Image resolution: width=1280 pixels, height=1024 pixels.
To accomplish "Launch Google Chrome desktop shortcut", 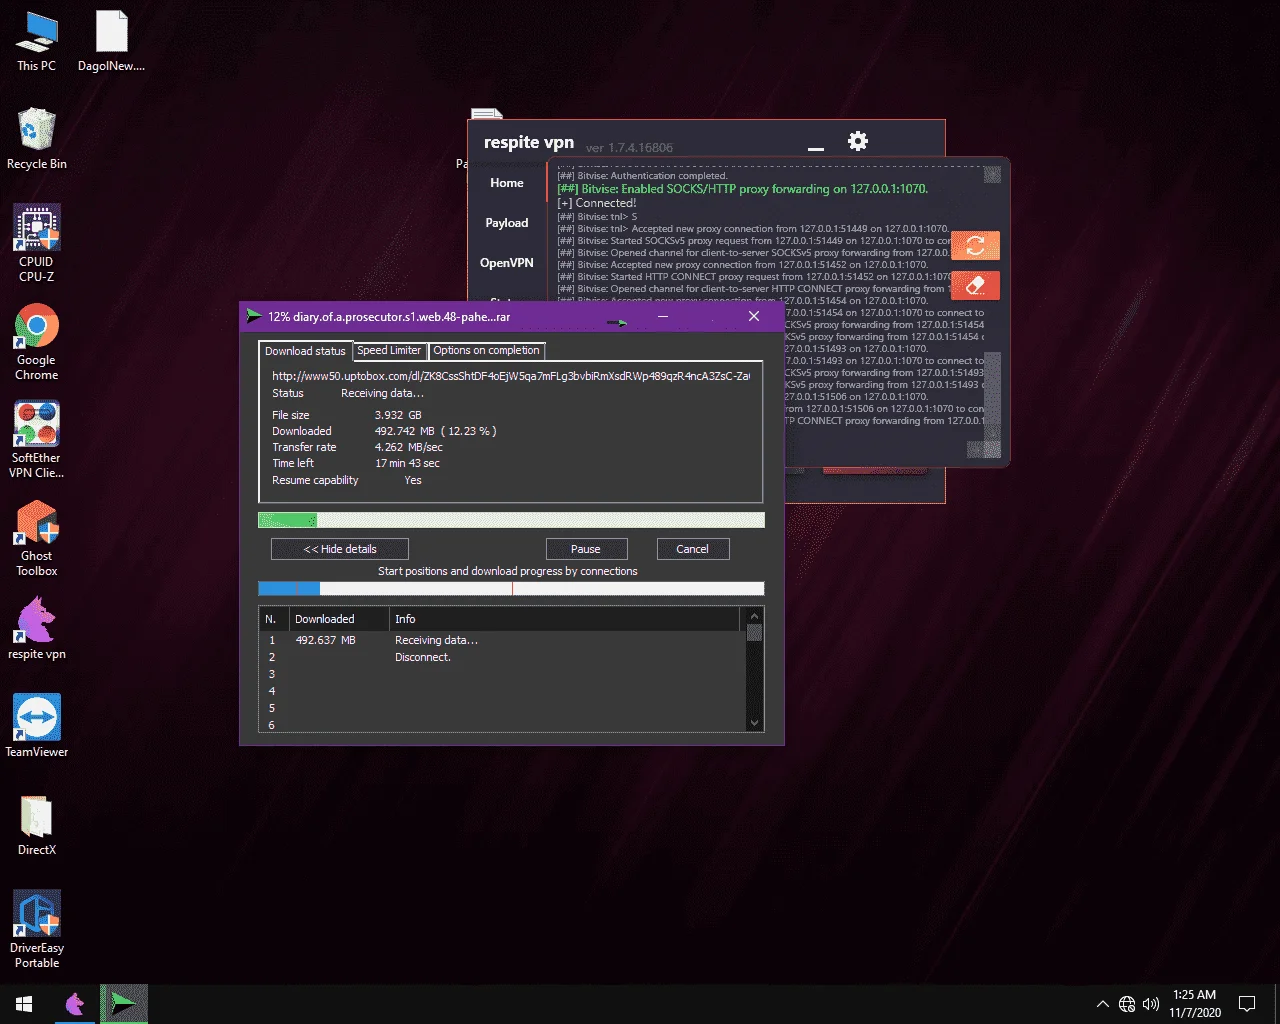I will tap(37, 341).
